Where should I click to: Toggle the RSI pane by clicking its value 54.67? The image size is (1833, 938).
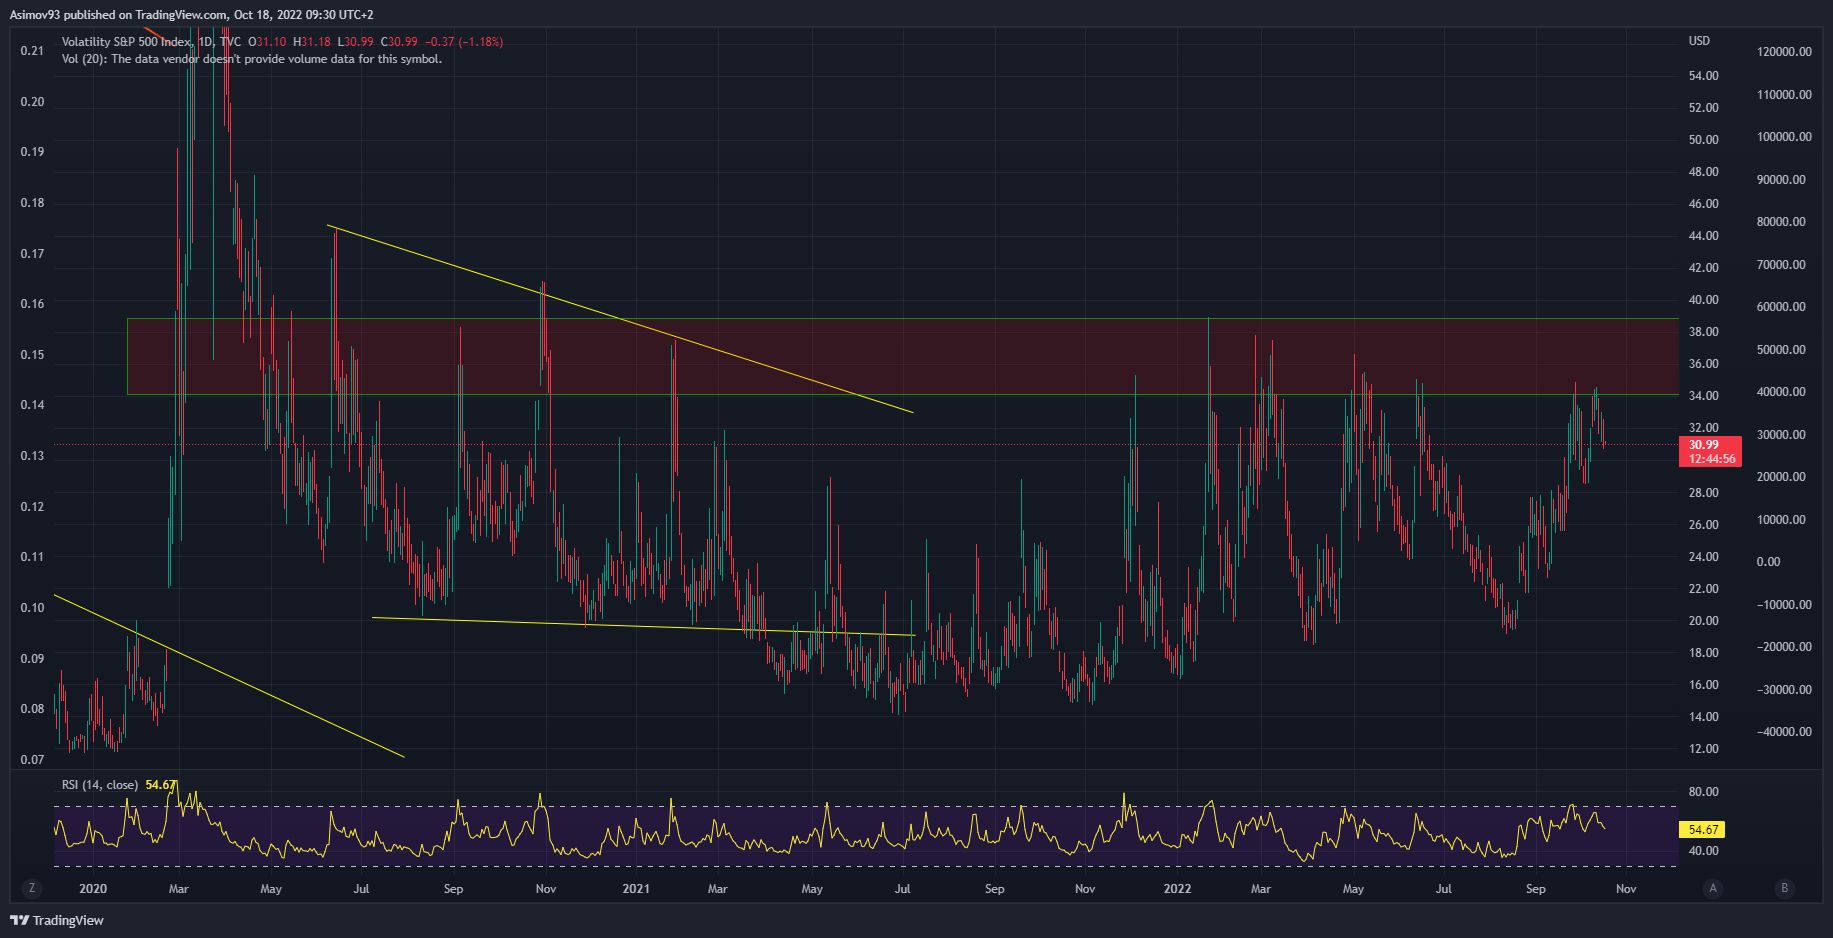(x=160, y=784)
